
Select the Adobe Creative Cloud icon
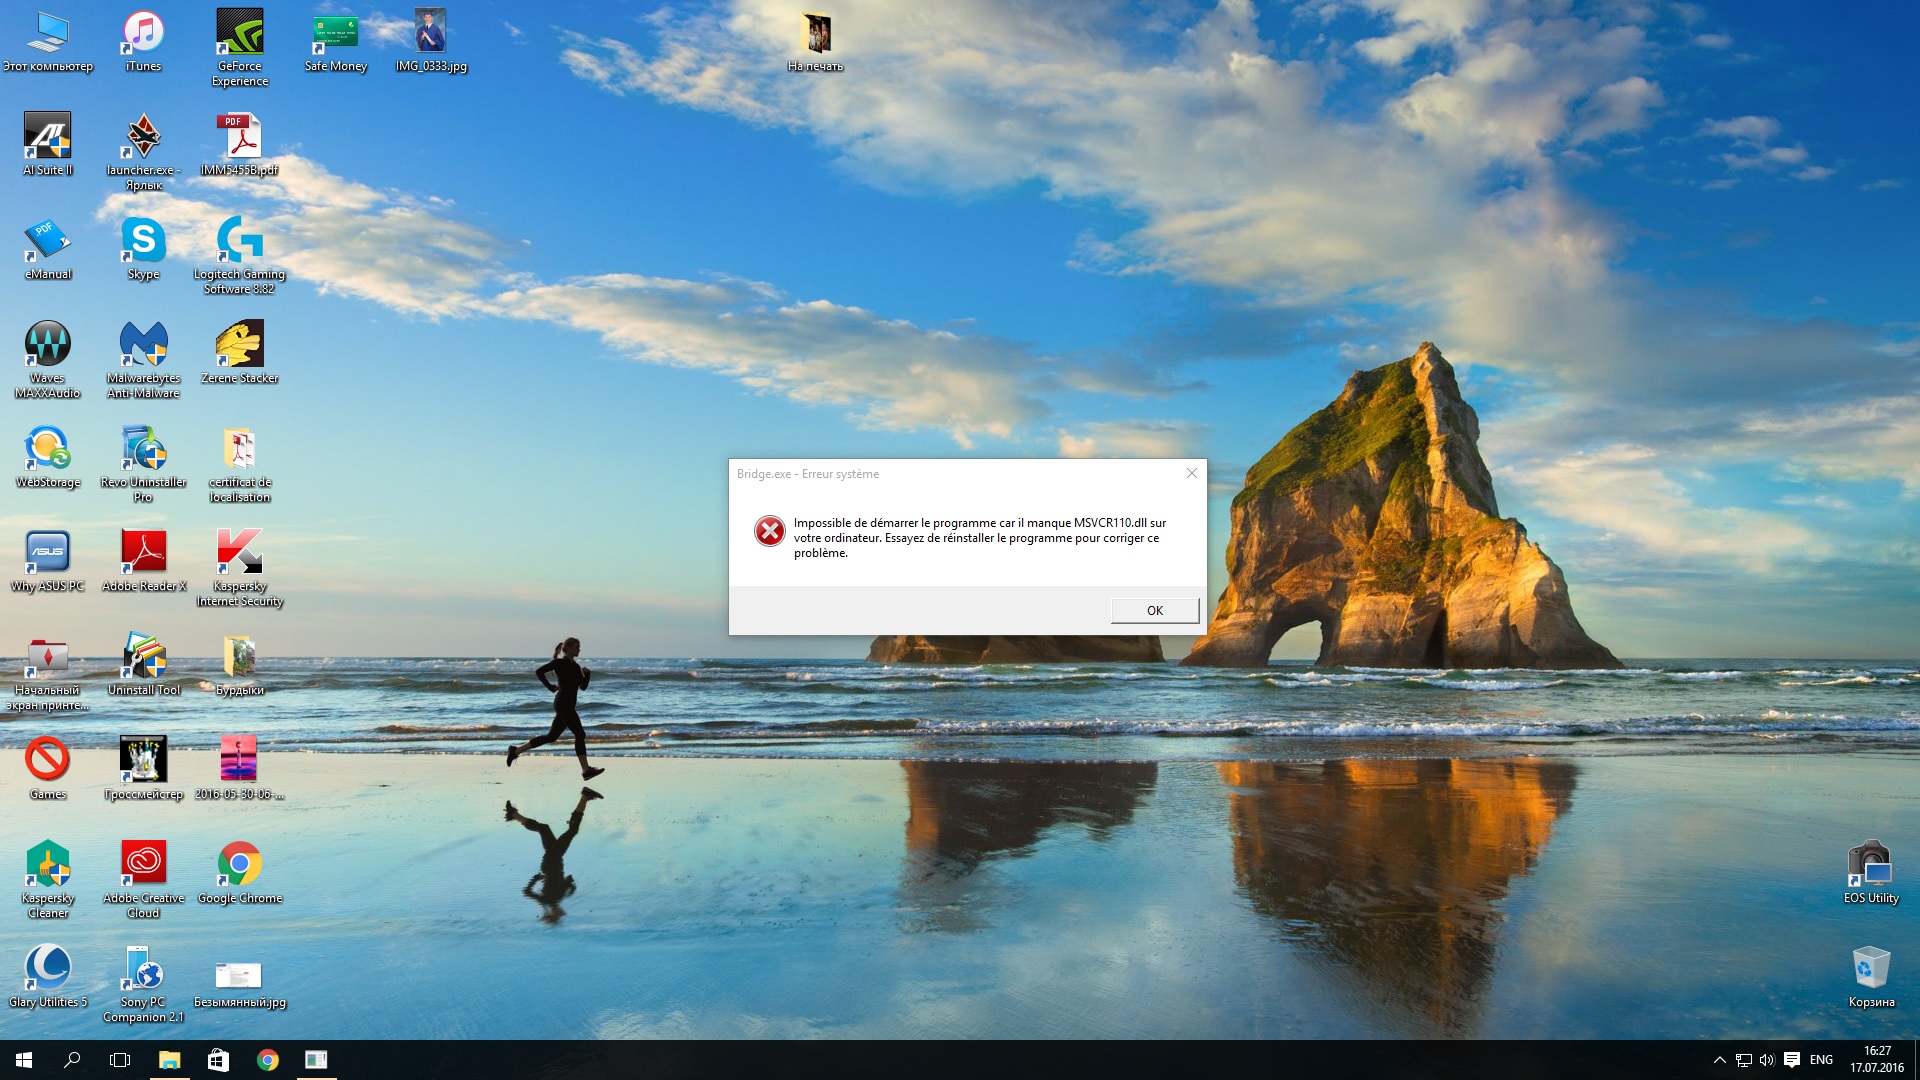click(143, 880)
